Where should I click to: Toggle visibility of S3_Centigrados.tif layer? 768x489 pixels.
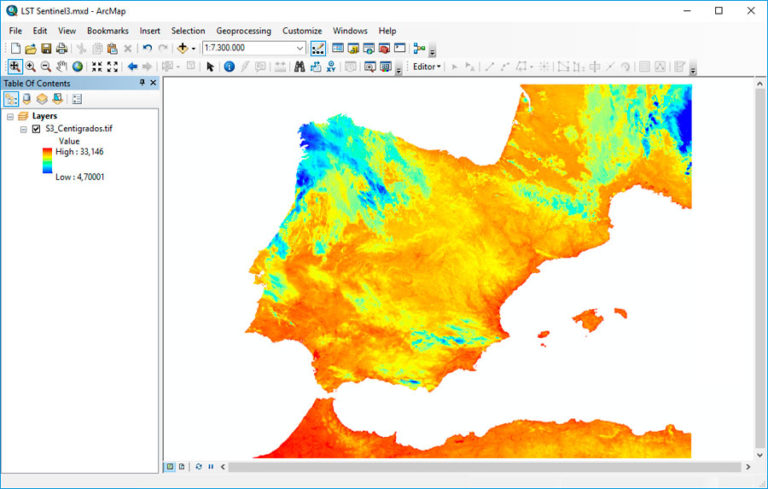pos(36,129)
